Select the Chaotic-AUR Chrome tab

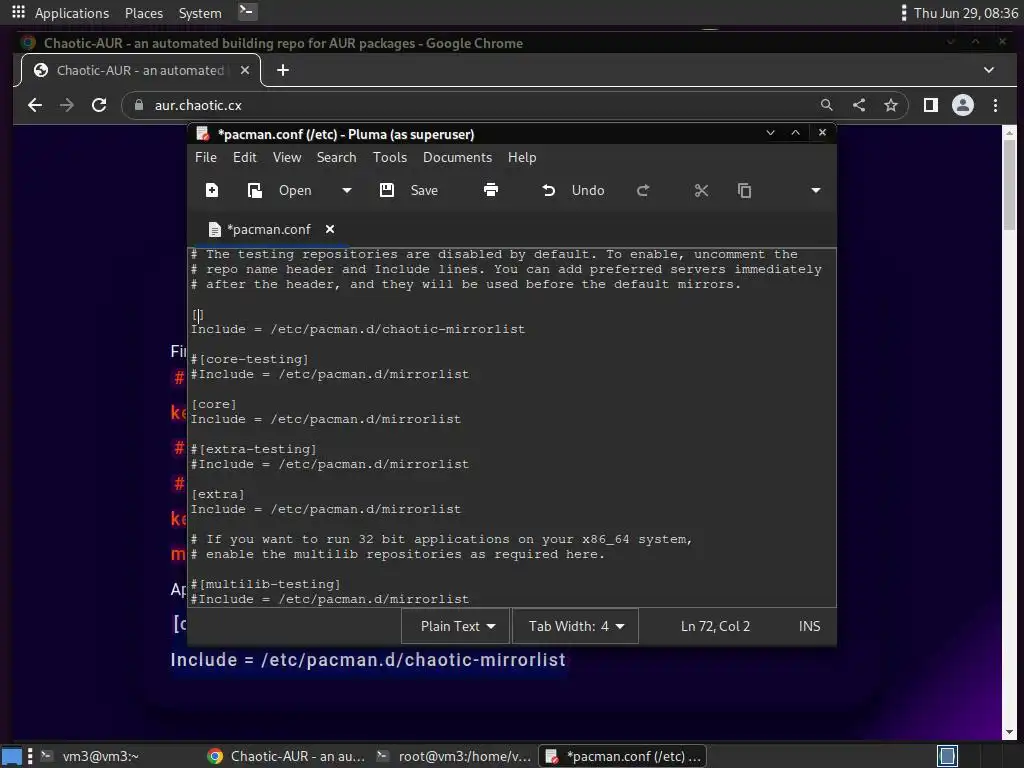[142, 70]
